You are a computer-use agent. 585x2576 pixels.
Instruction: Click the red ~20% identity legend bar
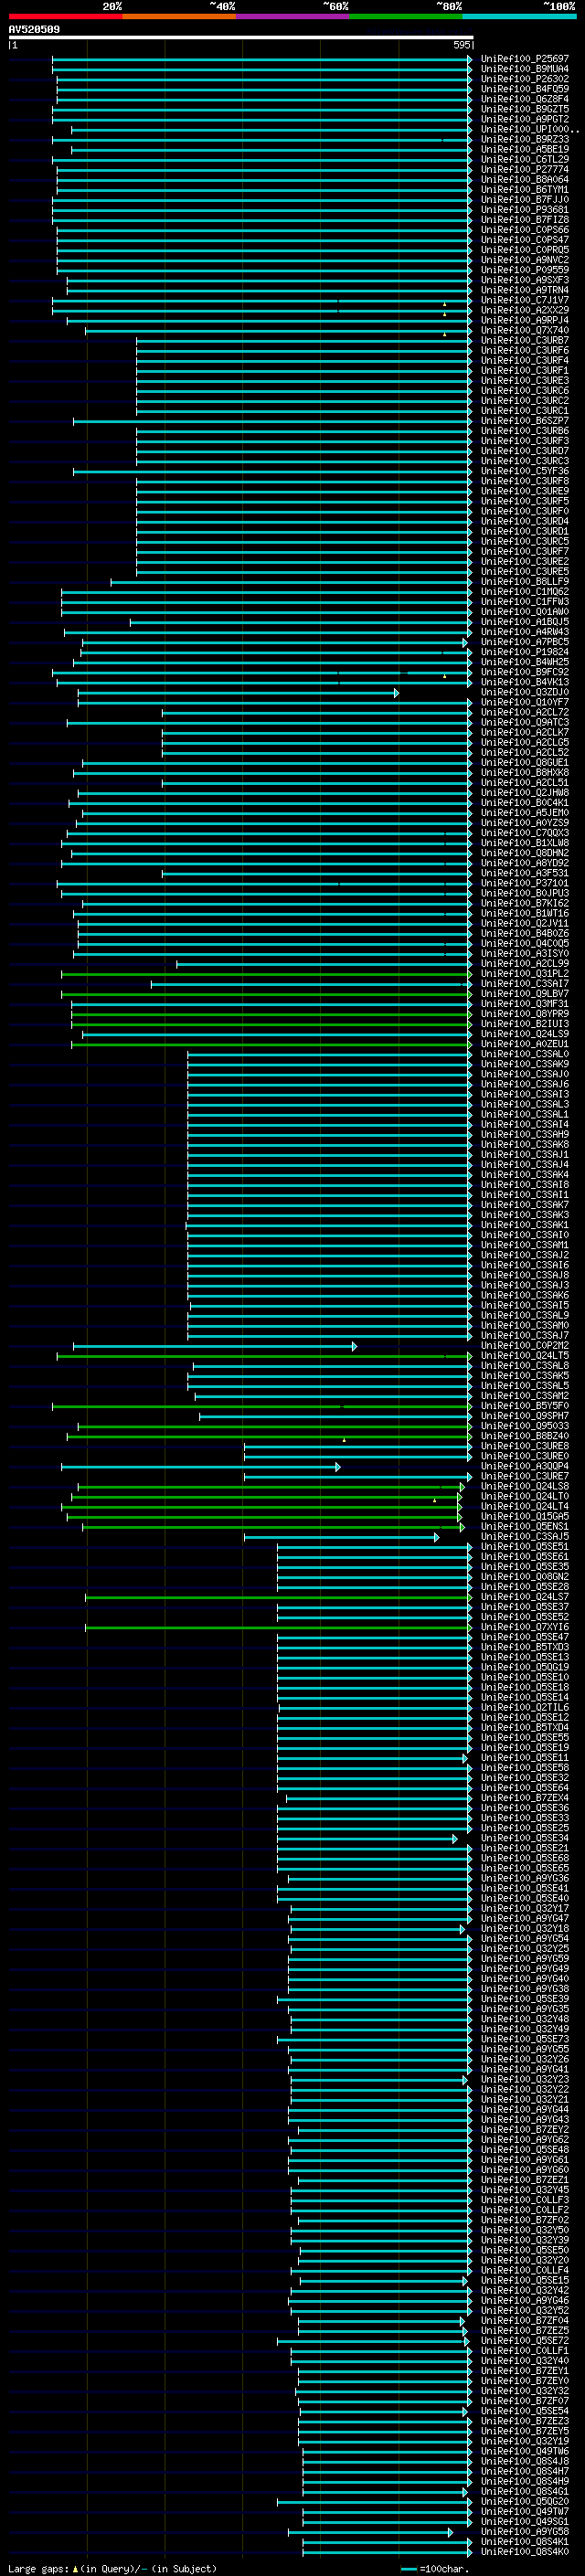[65, 16]
